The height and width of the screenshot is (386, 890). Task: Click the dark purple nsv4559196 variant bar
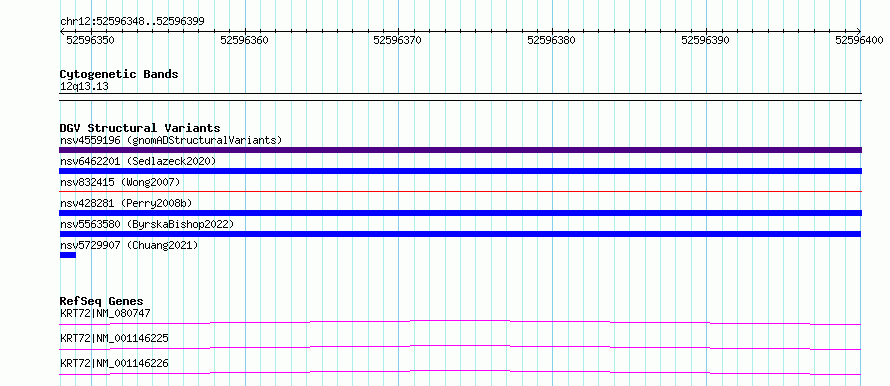(x=460, y=150)
